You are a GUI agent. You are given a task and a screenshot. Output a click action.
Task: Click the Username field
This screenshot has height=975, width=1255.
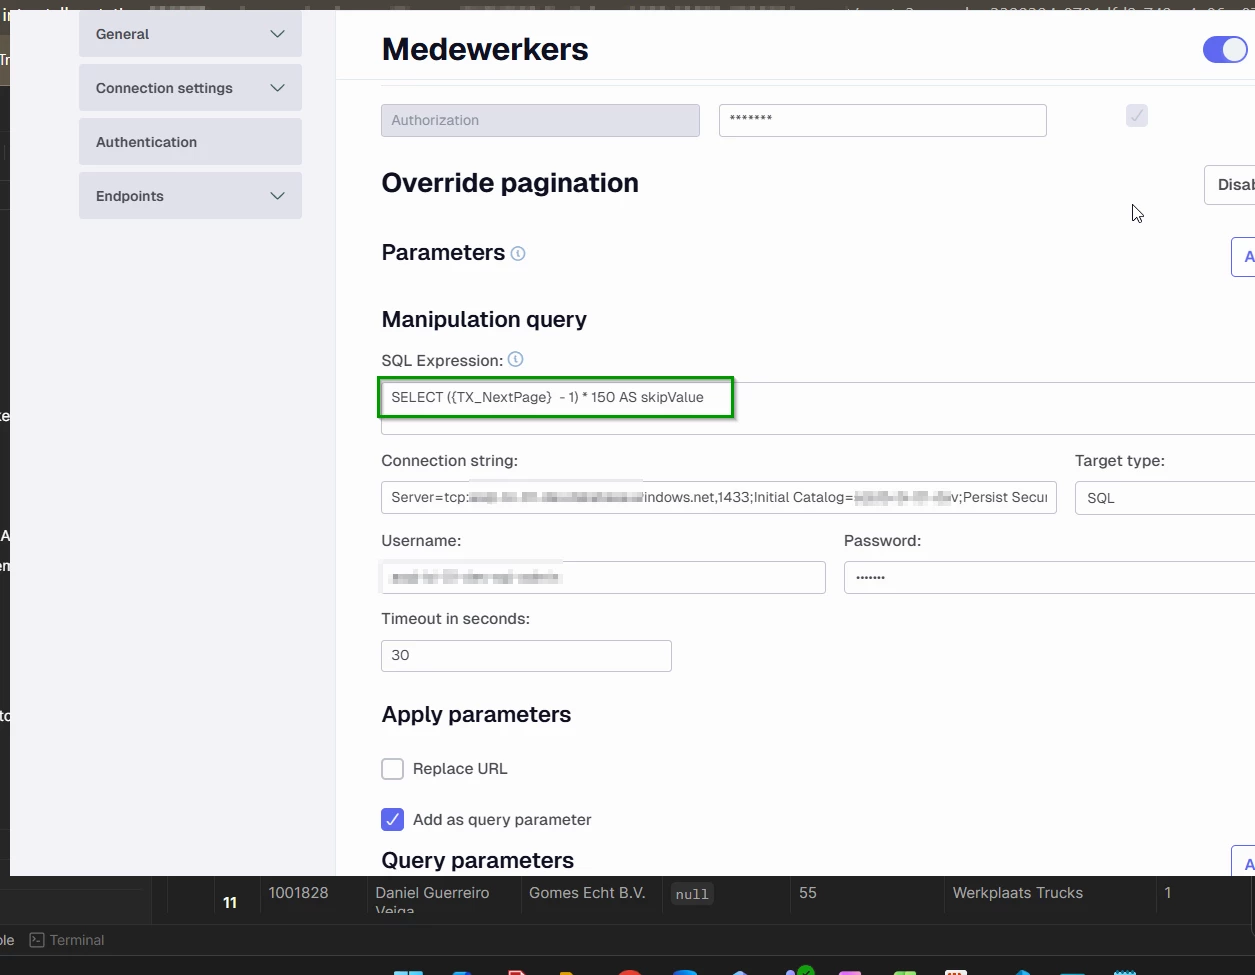point(603,577)
